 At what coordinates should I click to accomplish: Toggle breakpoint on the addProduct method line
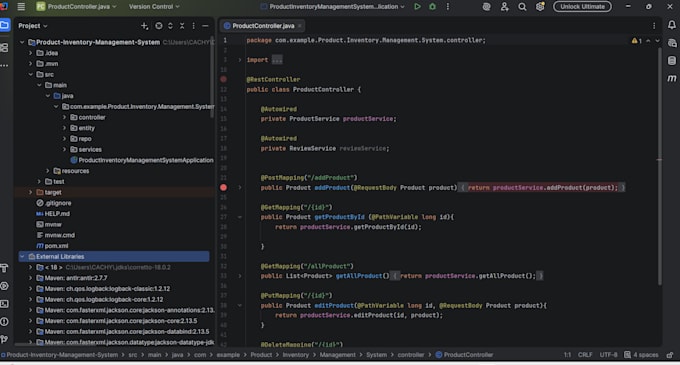[223, 187]
